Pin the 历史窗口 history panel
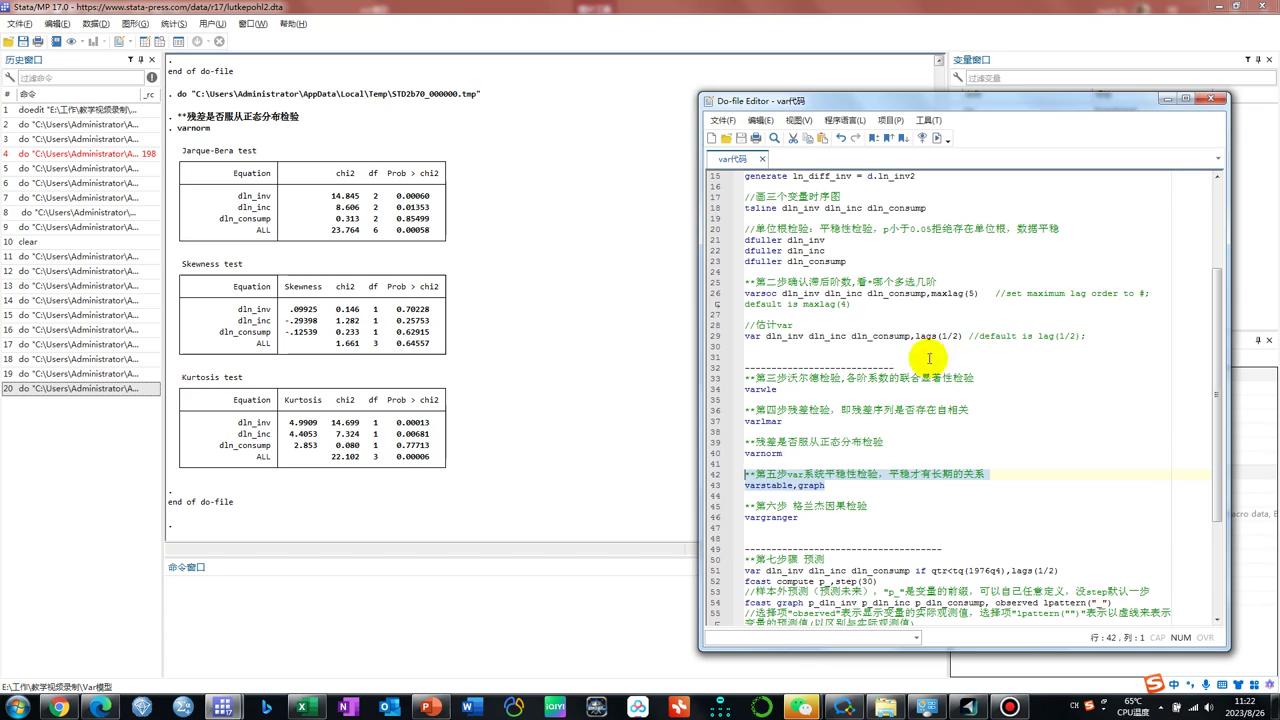The image size is (1280, 720). 140,59
